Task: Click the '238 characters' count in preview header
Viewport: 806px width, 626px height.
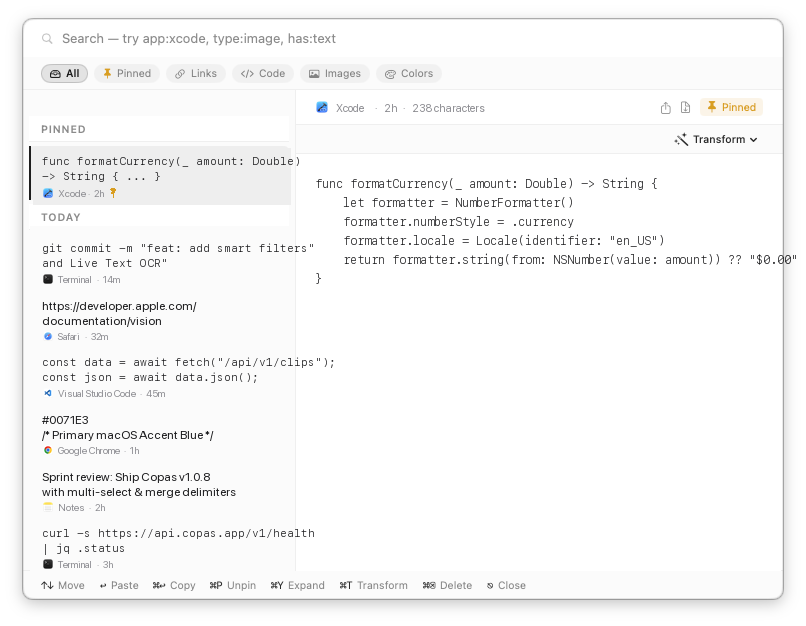Action: point(448,108)
